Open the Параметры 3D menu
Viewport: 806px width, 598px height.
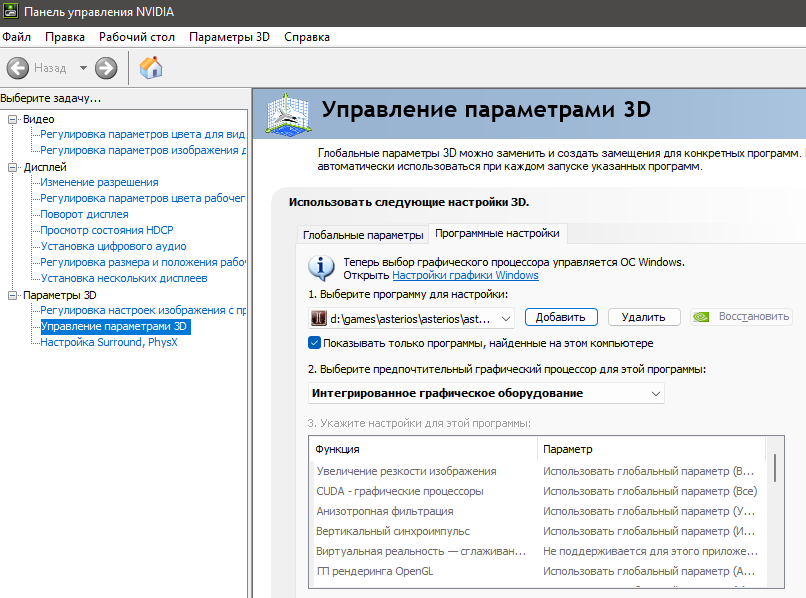tap(229, 37)
